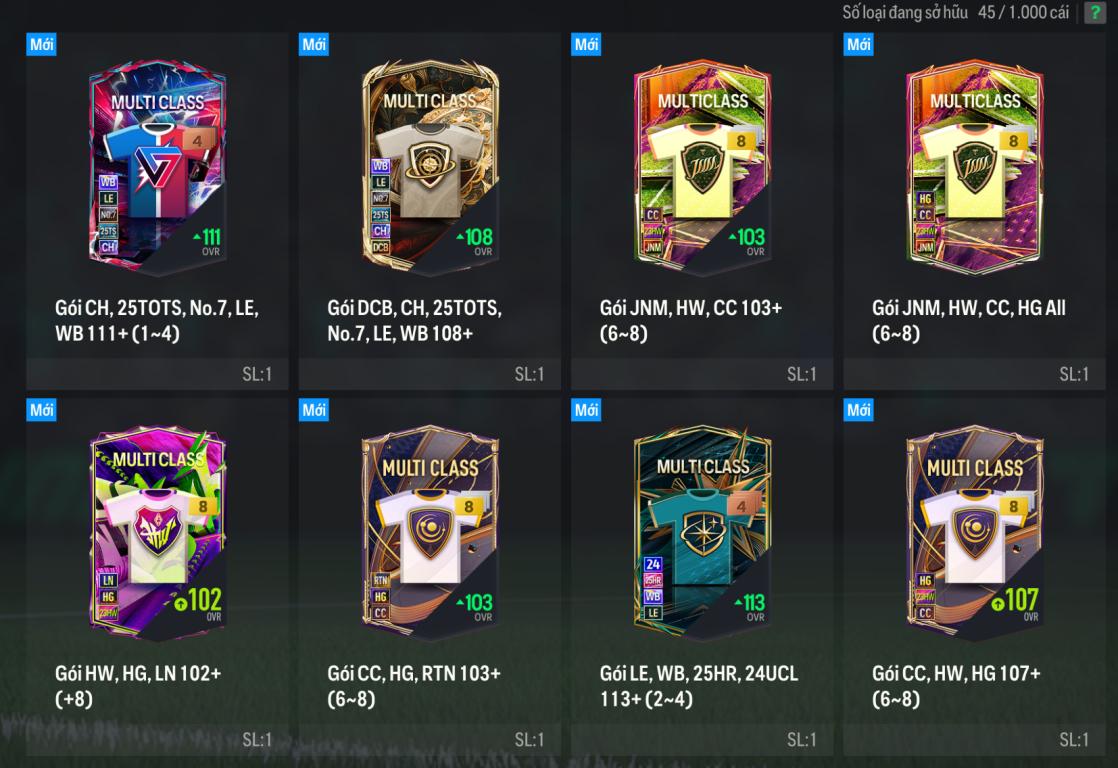
Task: Click the owned count 45 / 1.000 cái
Action: (1024, 12)
